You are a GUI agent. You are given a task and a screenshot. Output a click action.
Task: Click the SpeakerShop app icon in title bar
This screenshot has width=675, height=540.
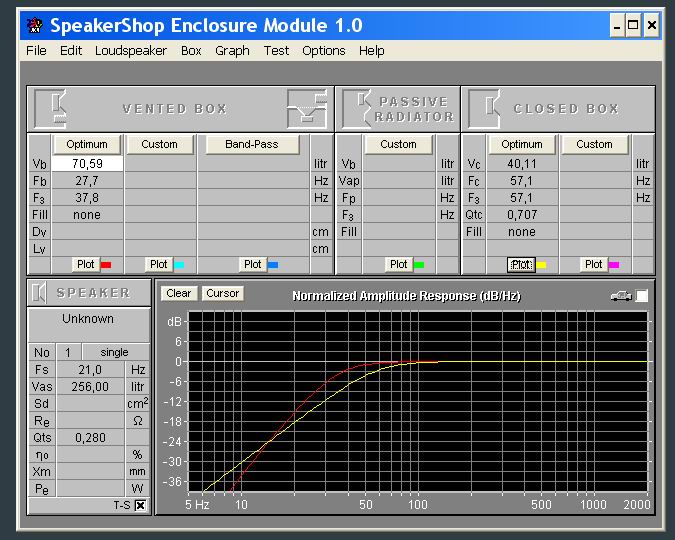(34, 25)
